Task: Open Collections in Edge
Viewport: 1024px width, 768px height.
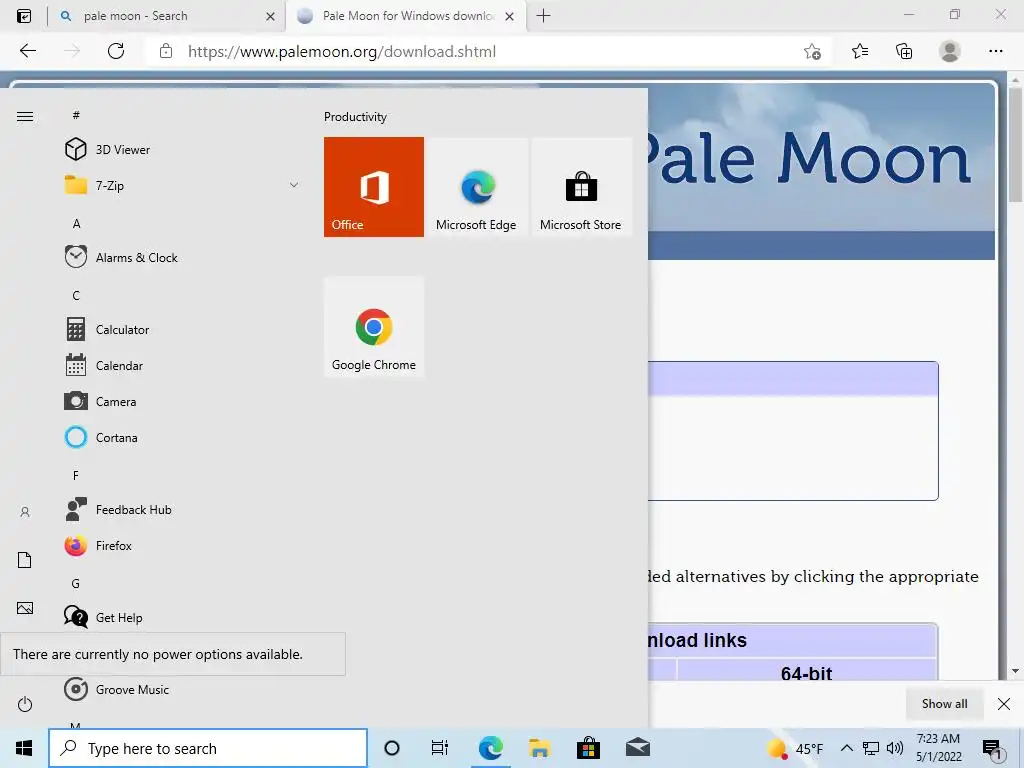Action: coord(904,51)
